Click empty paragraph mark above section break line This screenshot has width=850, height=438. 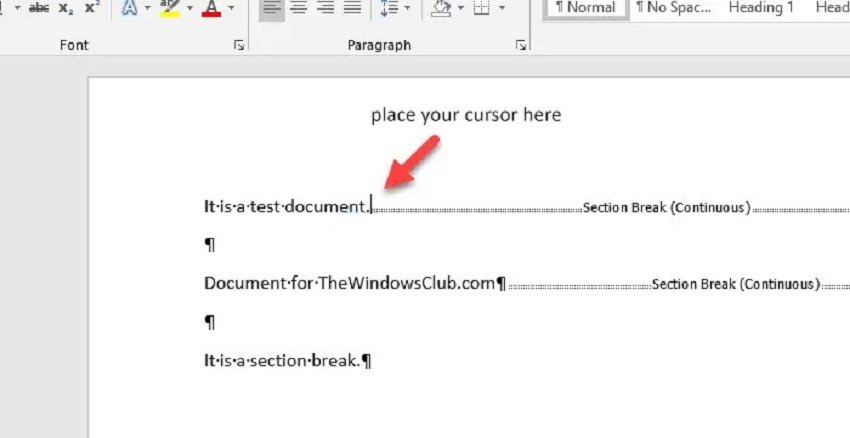(210, 323)
